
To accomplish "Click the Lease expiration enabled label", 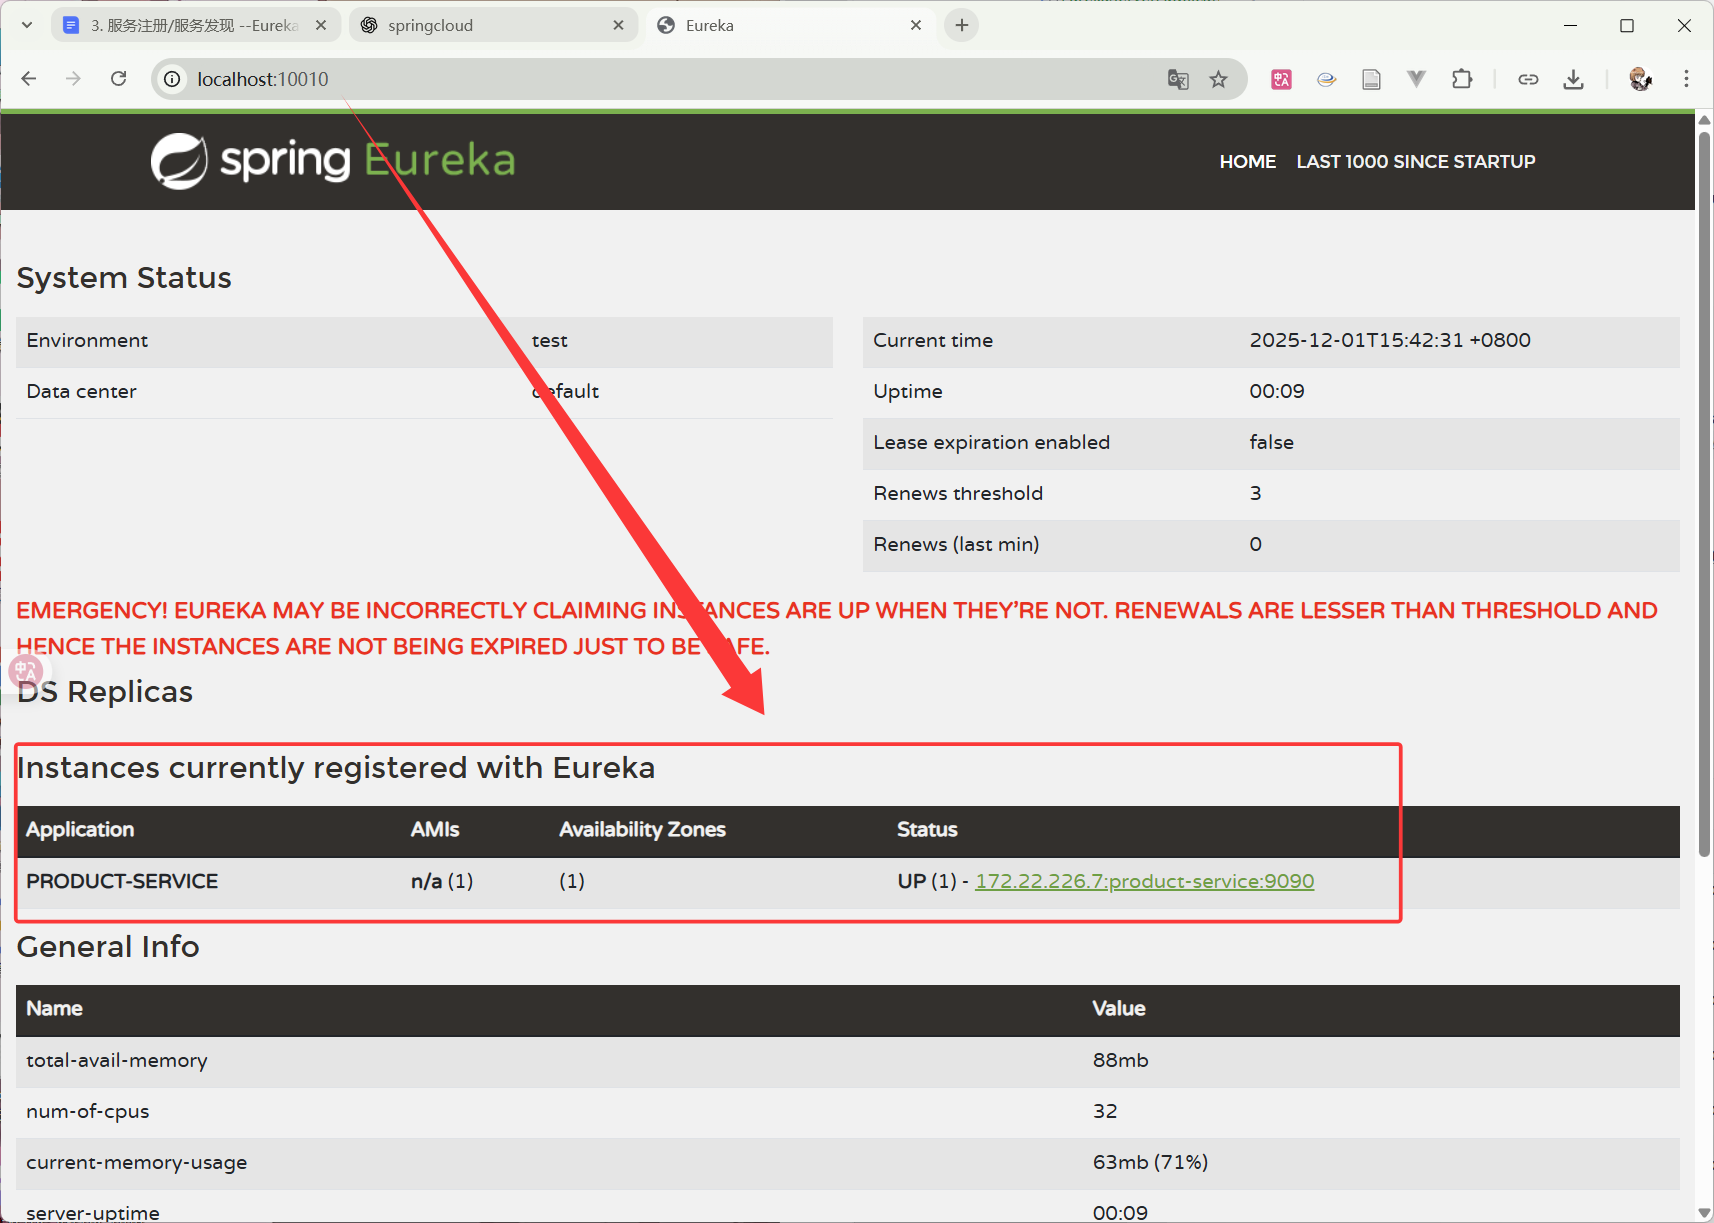I will coord(991,442).
